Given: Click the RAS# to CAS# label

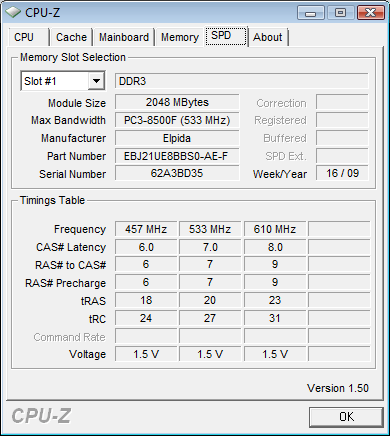Looking at the screenshot, I should tap(70, 265).
